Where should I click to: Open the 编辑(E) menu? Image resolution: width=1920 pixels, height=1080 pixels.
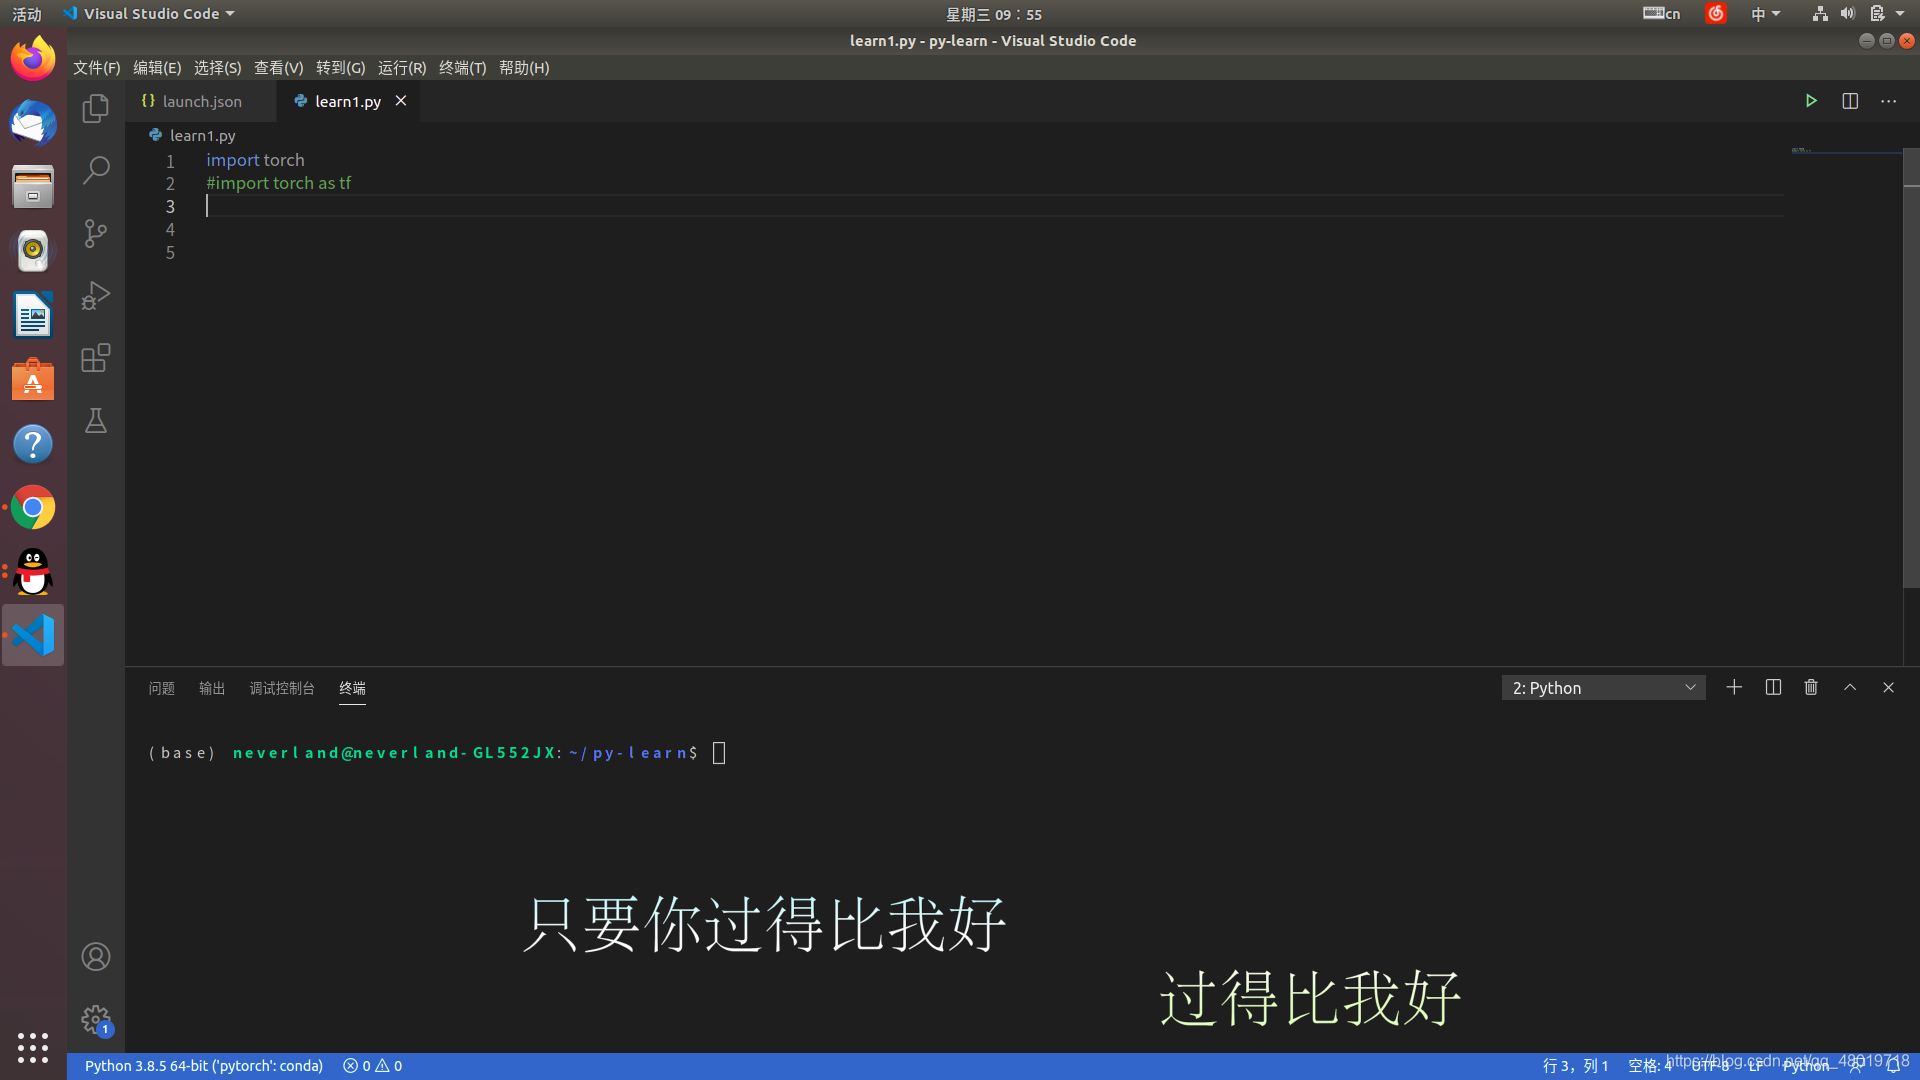157,68
